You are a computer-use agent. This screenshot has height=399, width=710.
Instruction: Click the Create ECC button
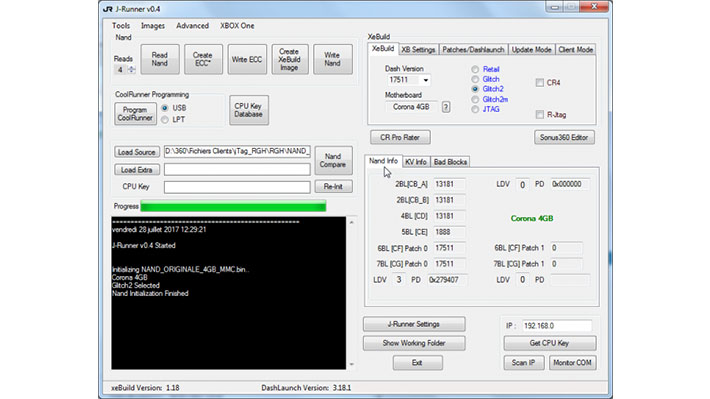(203, 59)
